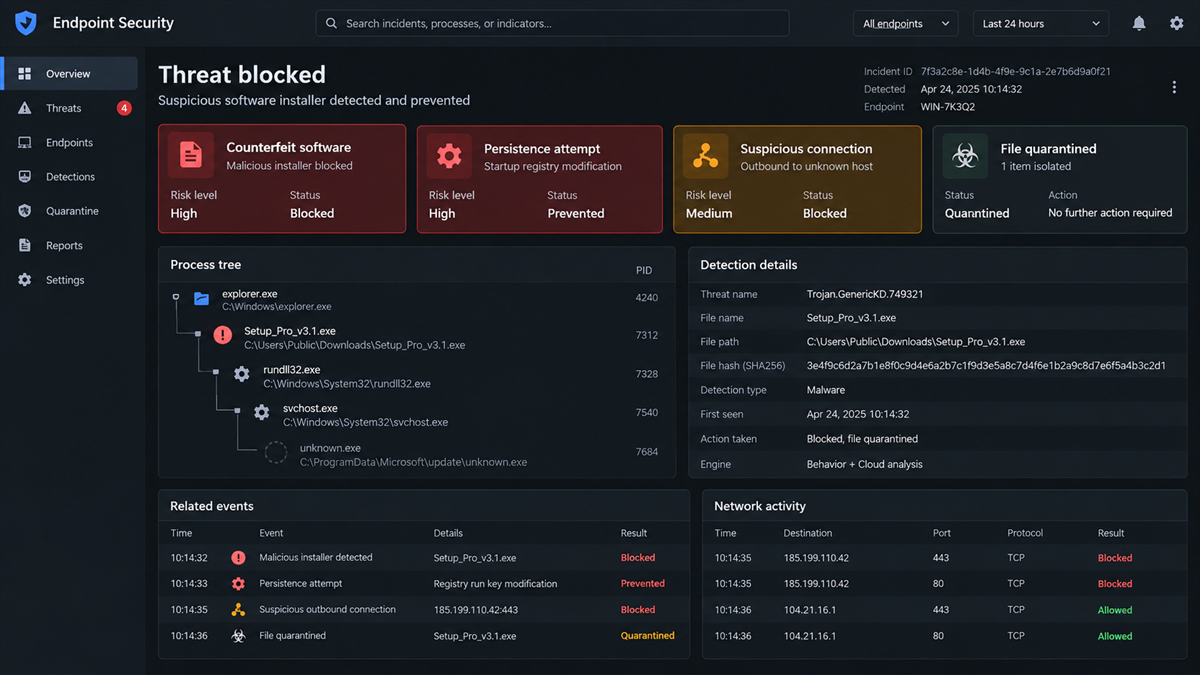Click the Malicious installer detected event icon
The height and width of the screenshot is (675, 1200).
(238, 558)
